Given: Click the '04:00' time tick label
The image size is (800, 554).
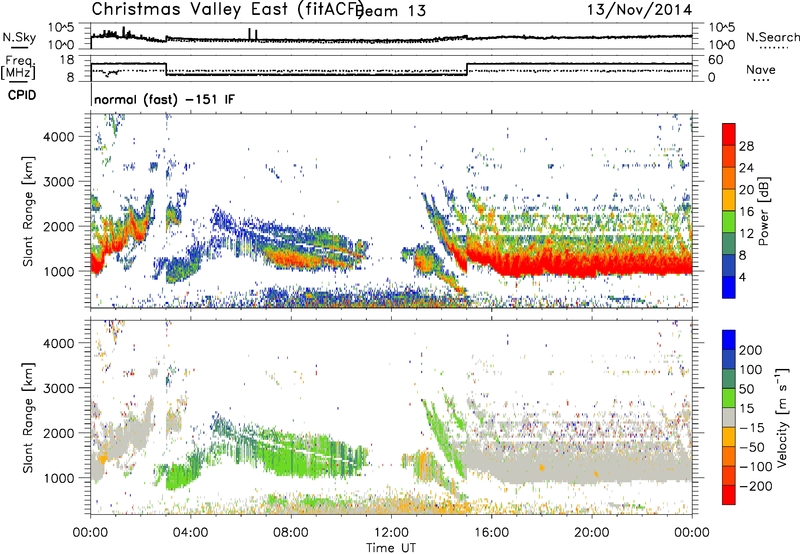Looking at the screenshot, I should pos(190,533).
